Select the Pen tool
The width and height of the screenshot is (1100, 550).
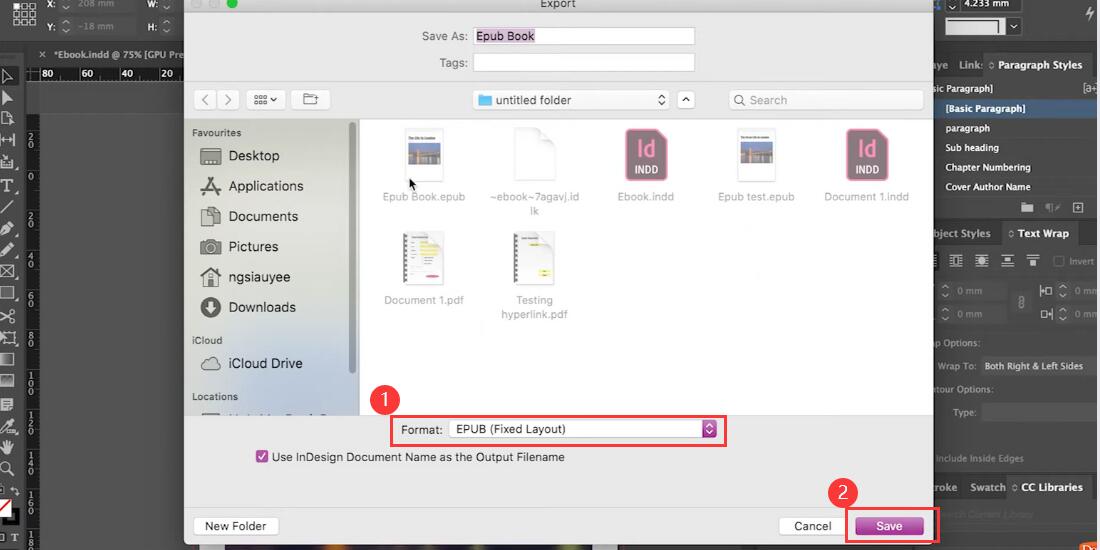point(7,228)
